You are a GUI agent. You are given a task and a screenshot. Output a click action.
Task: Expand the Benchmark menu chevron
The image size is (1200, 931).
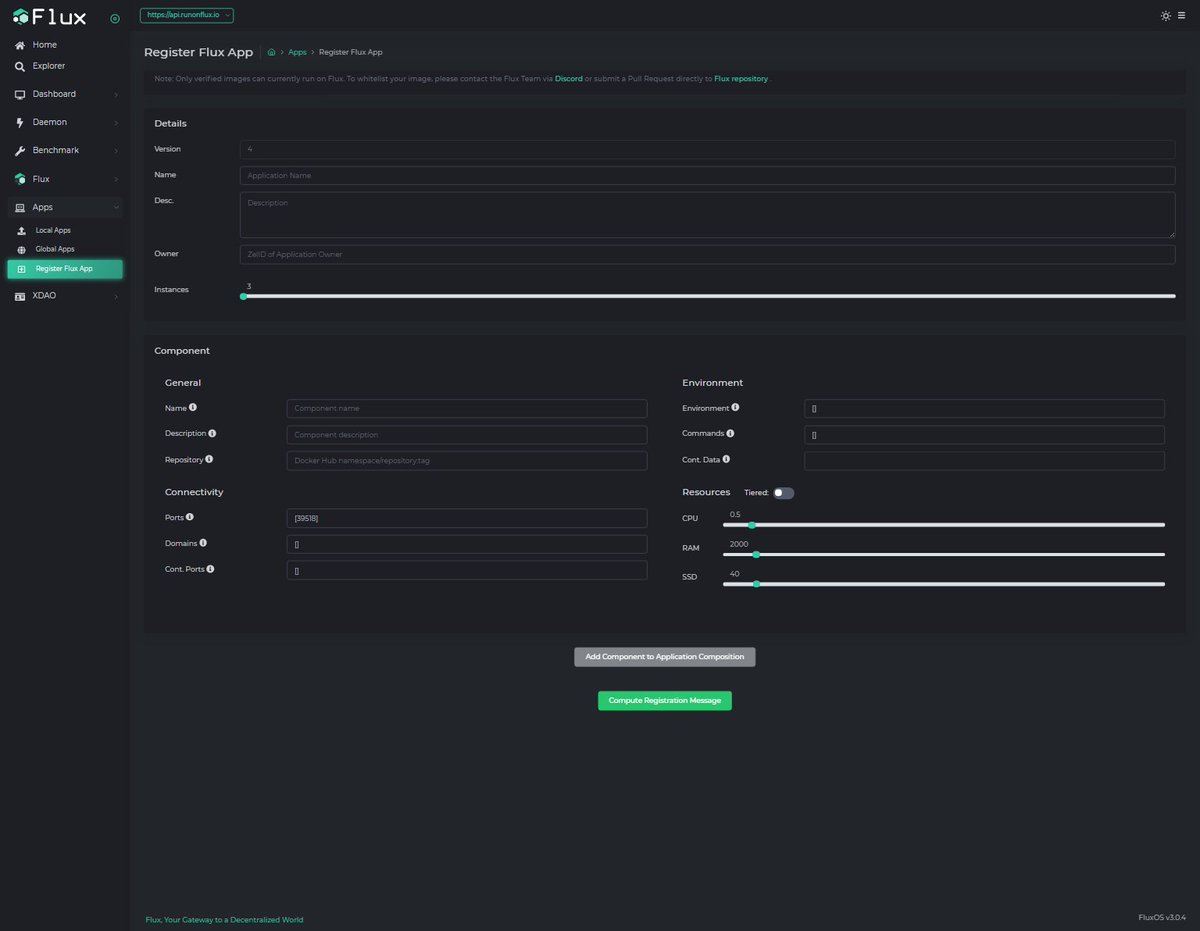(116, 151)
